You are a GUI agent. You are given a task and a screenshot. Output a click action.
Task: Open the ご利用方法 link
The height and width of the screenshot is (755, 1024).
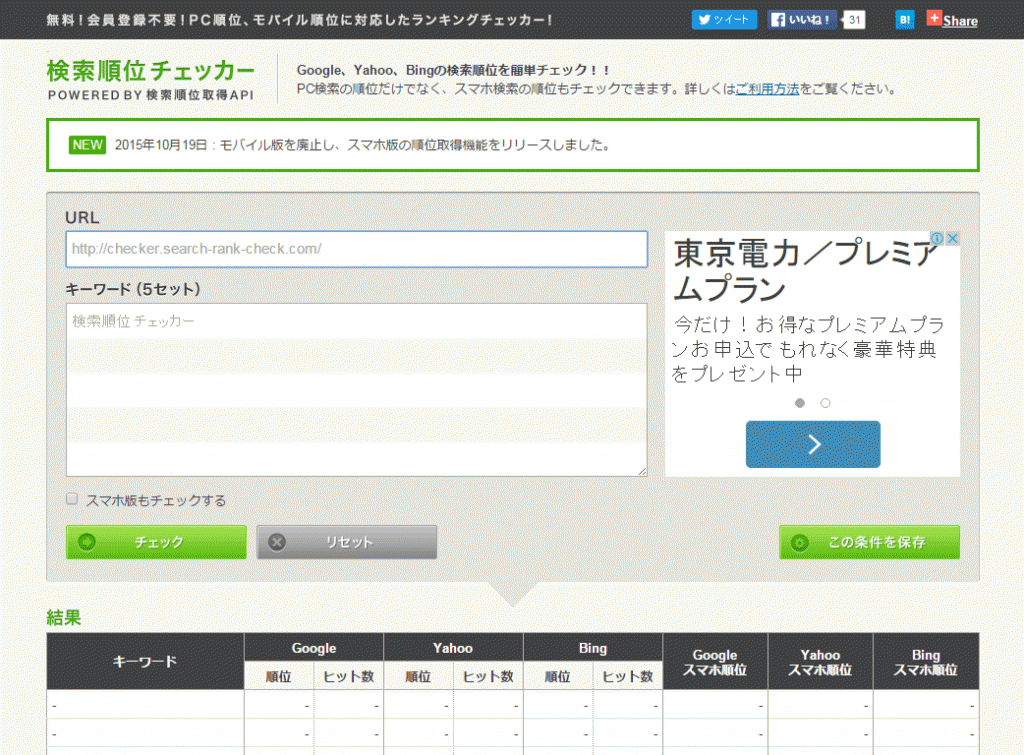(767, 87)
